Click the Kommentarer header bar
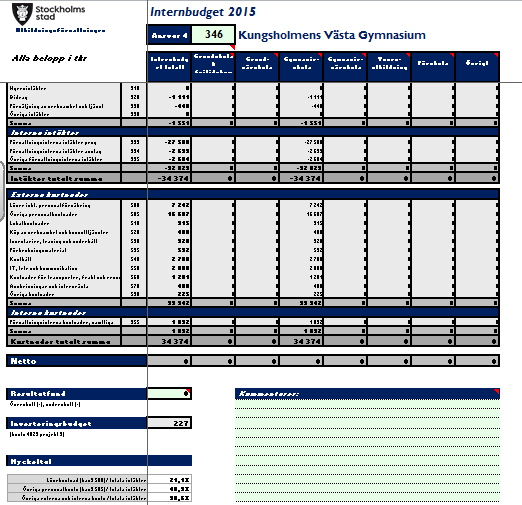Screen dimensions: 522x505 367,394
